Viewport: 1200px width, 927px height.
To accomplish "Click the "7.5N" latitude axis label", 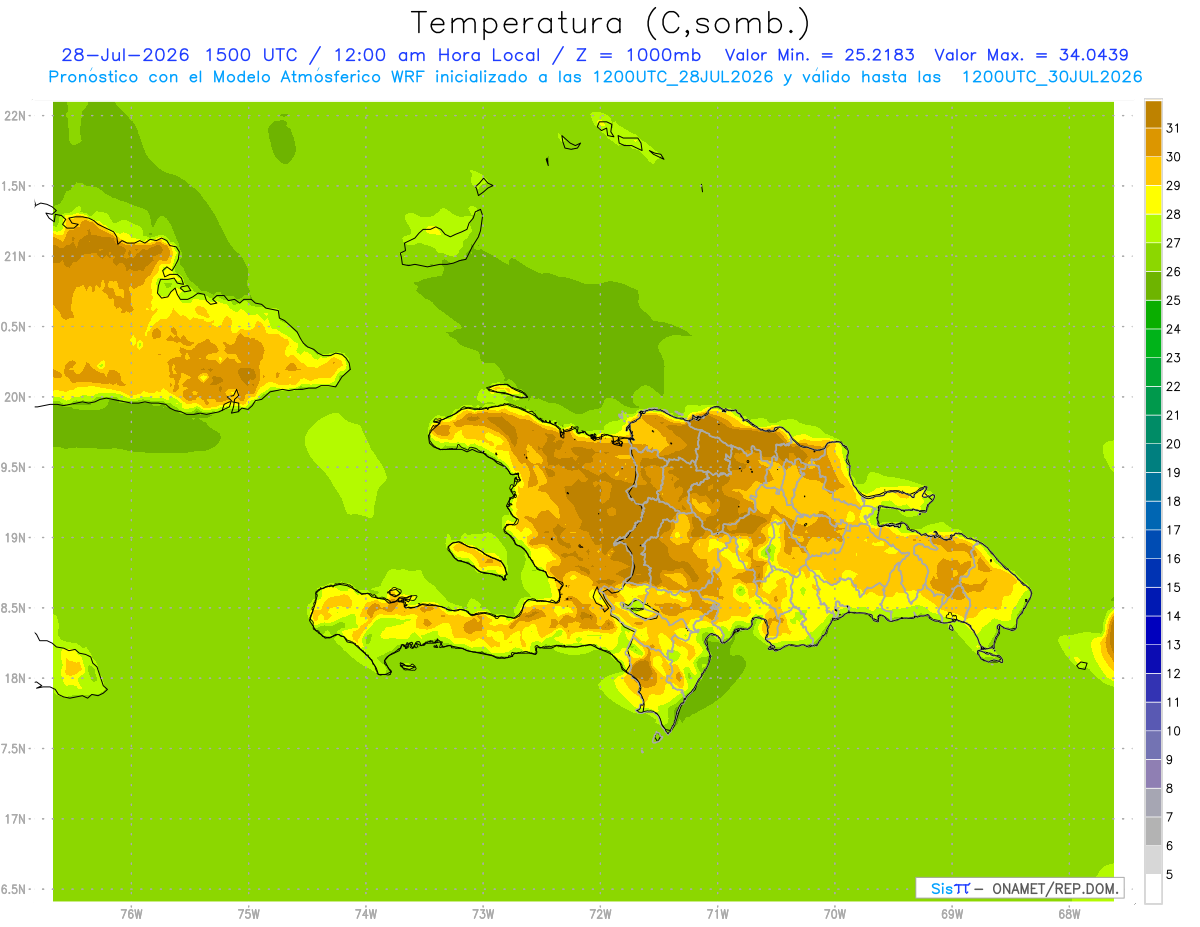I will coord(15,749).
